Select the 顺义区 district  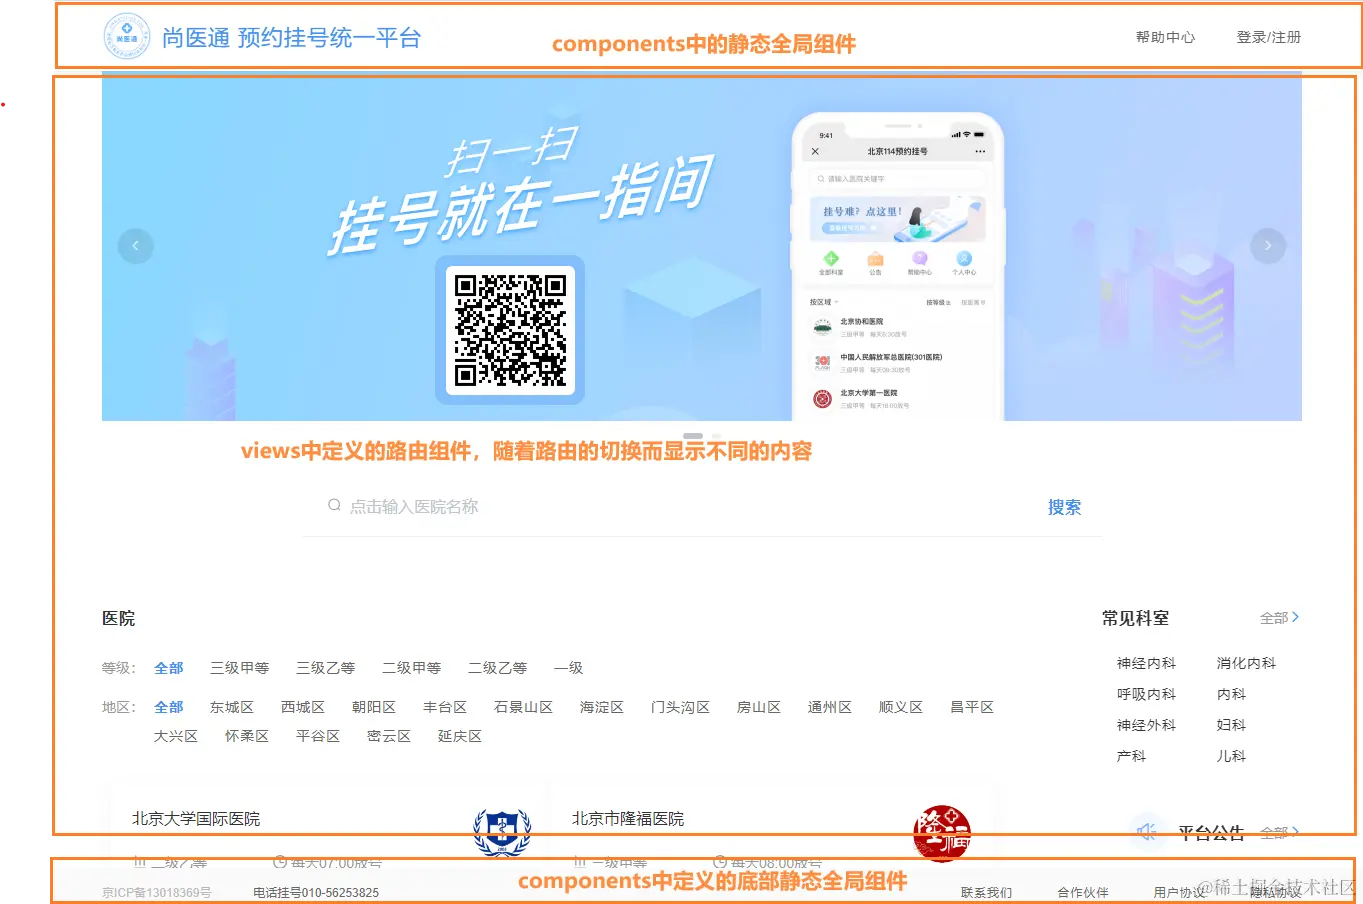(901, 707)
